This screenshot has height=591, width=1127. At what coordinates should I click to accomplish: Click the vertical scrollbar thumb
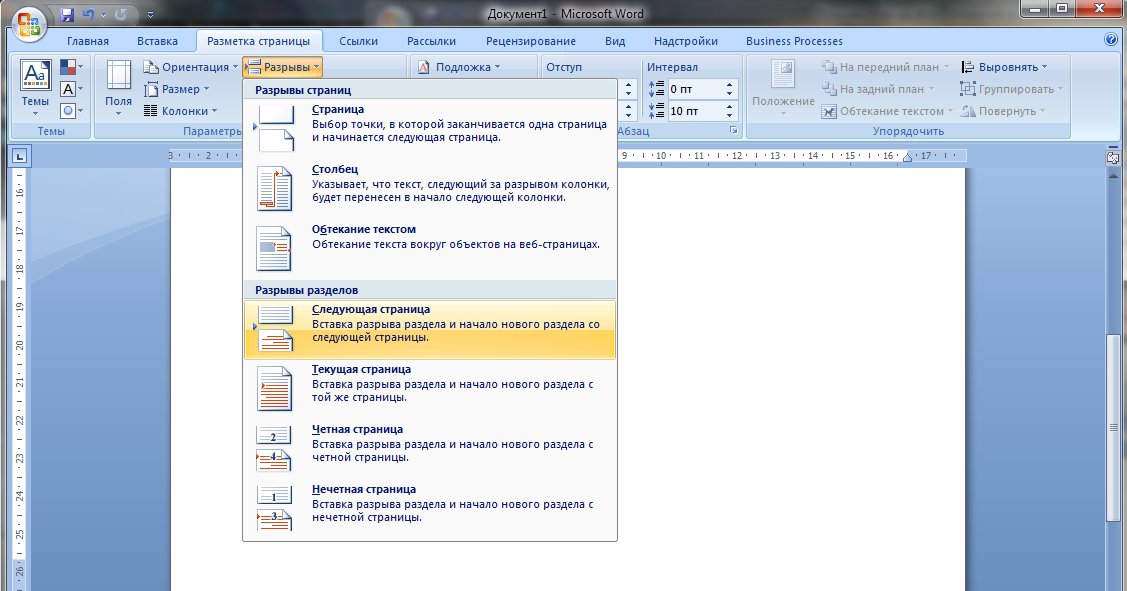click(x=1113, y=428)
